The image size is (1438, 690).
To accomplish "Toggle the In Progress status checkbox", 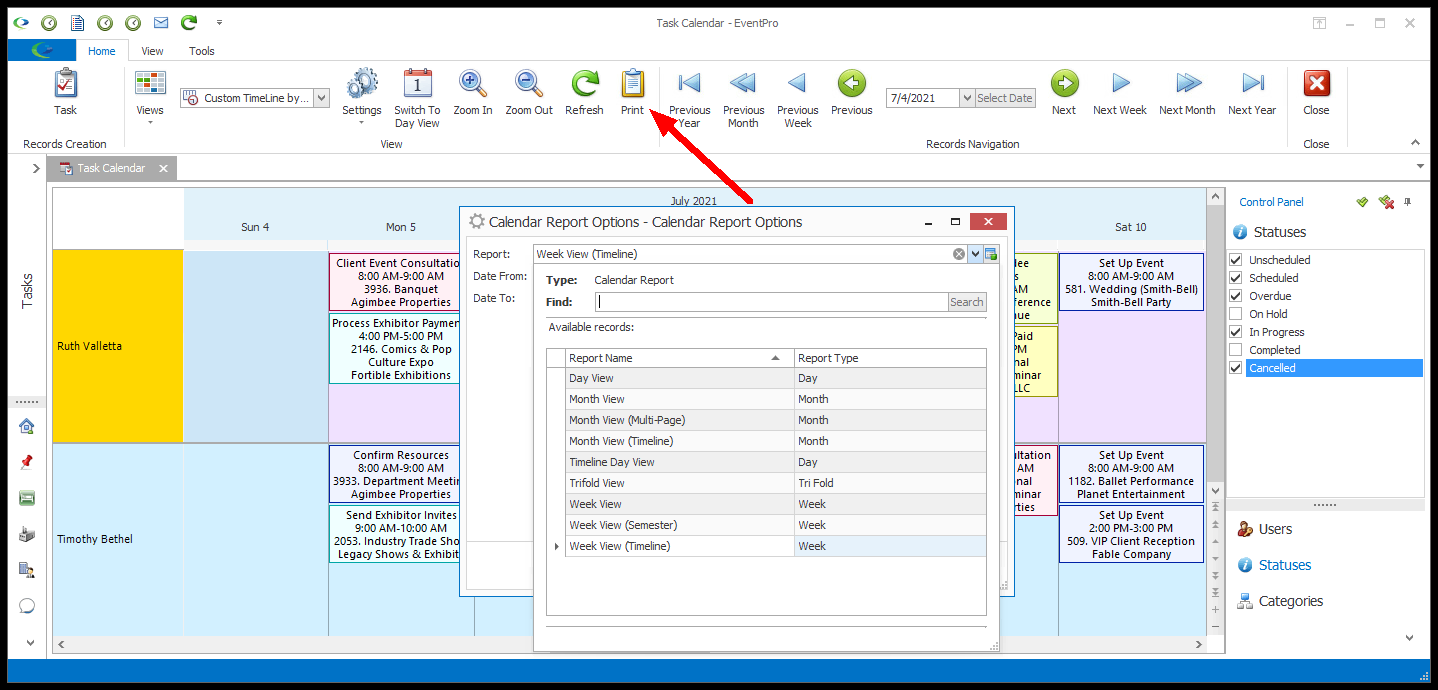I will pyautogui.click(x=1236, y=332).
